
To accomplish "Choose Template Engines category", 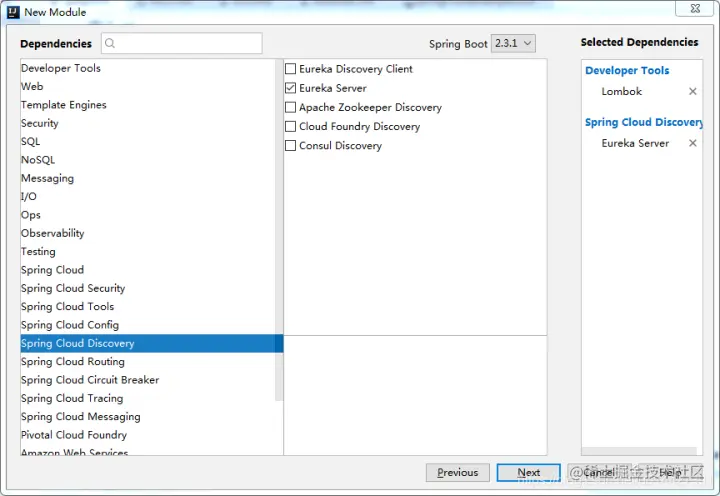I will 148,105.
